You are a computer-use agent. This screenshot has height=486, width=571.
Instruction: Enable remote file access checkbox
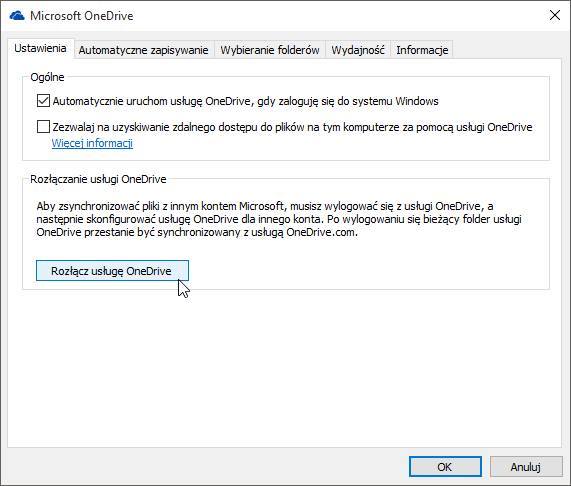(x=43, y=127)
